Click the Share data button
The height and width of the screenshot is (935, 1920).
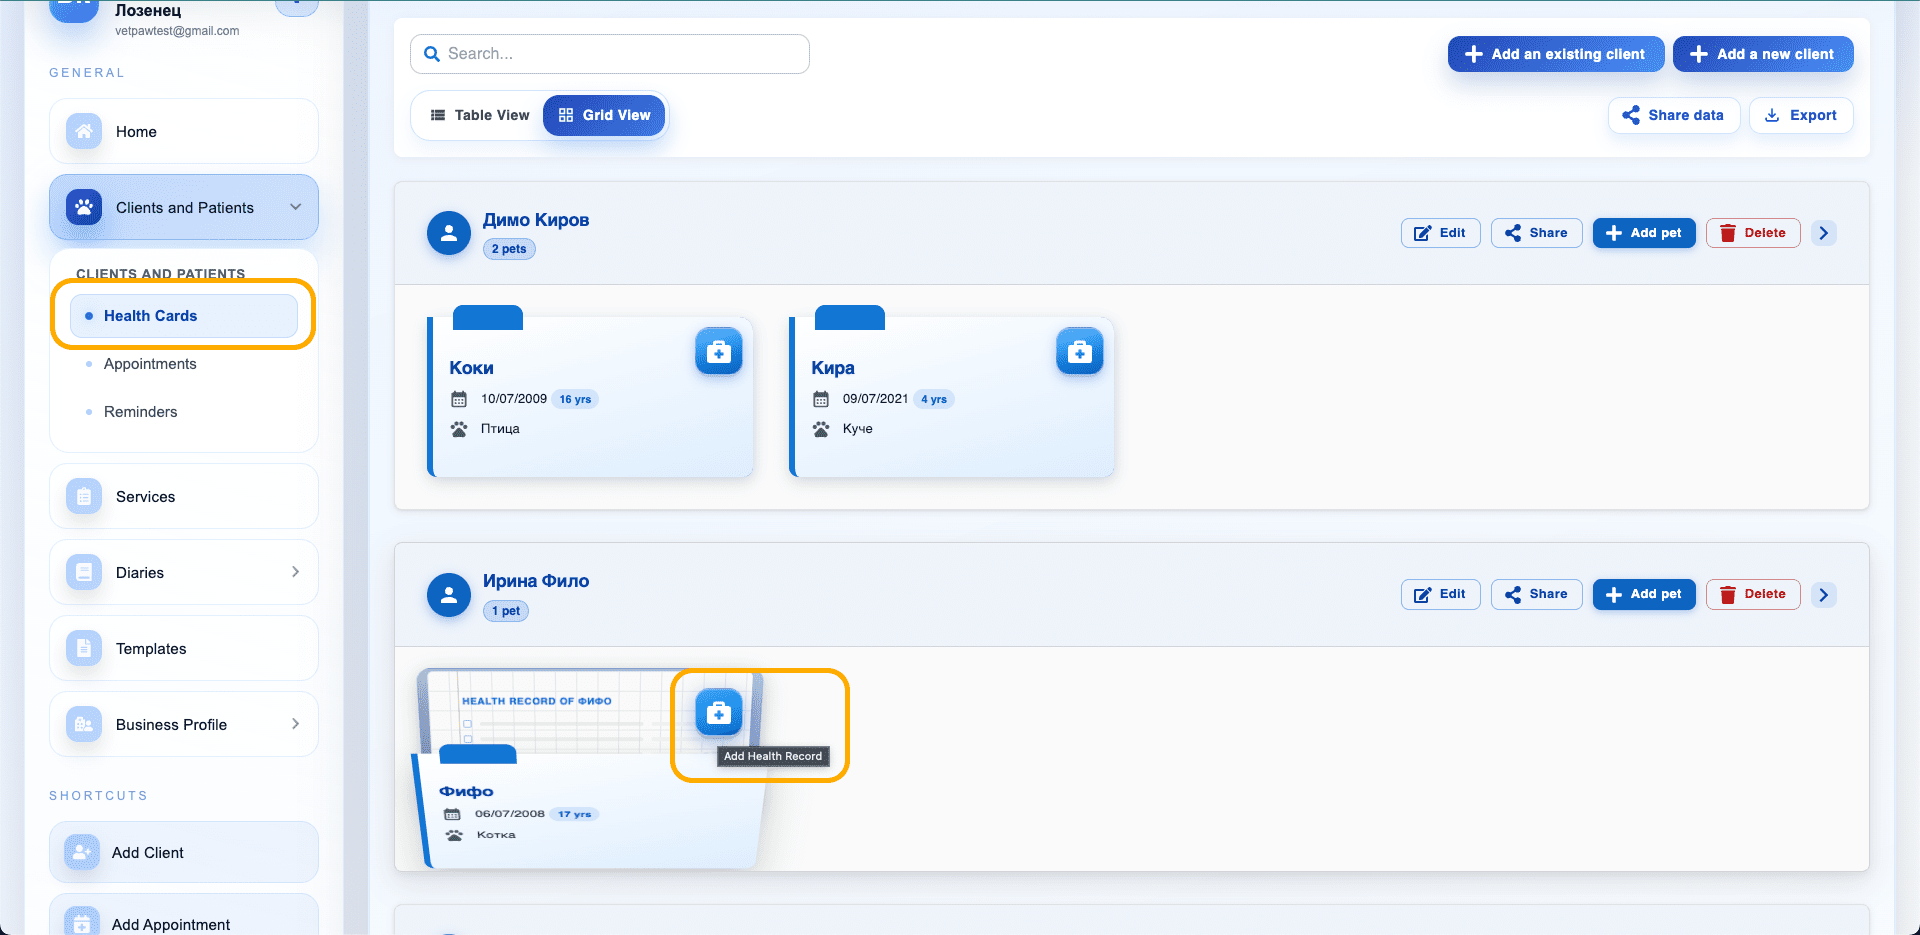tap(1674, 115)
